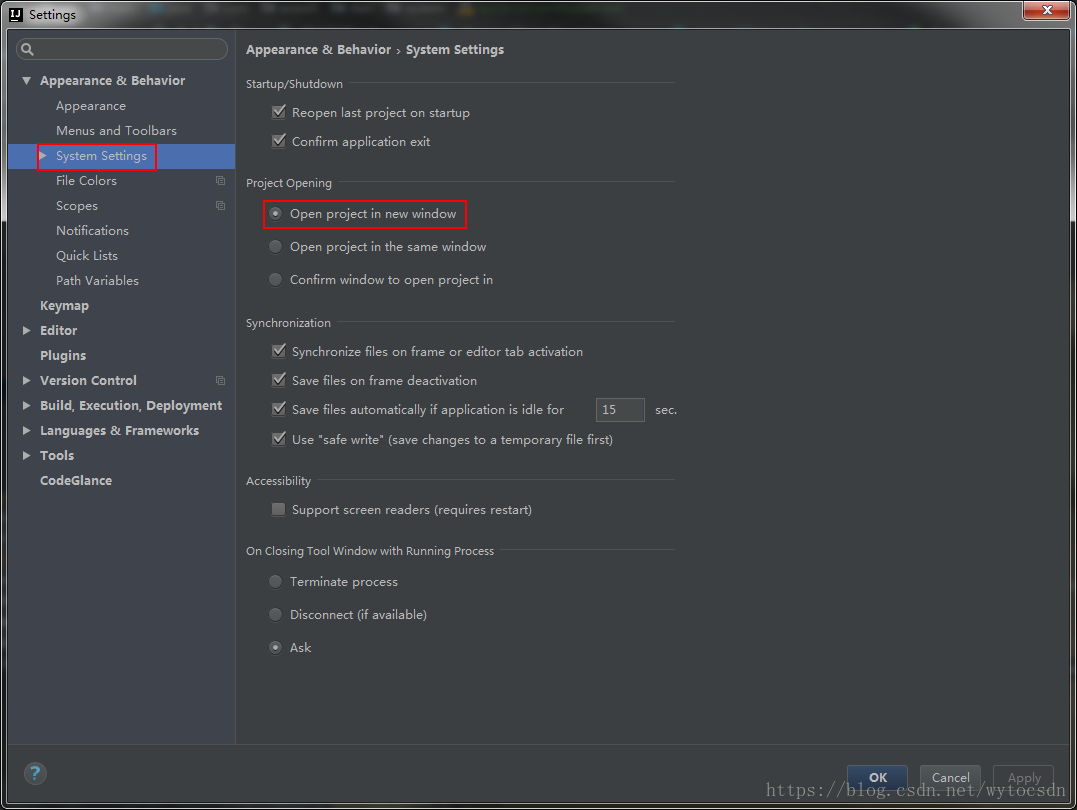Toggle Confirm application exit checkbox

[279, 142]
